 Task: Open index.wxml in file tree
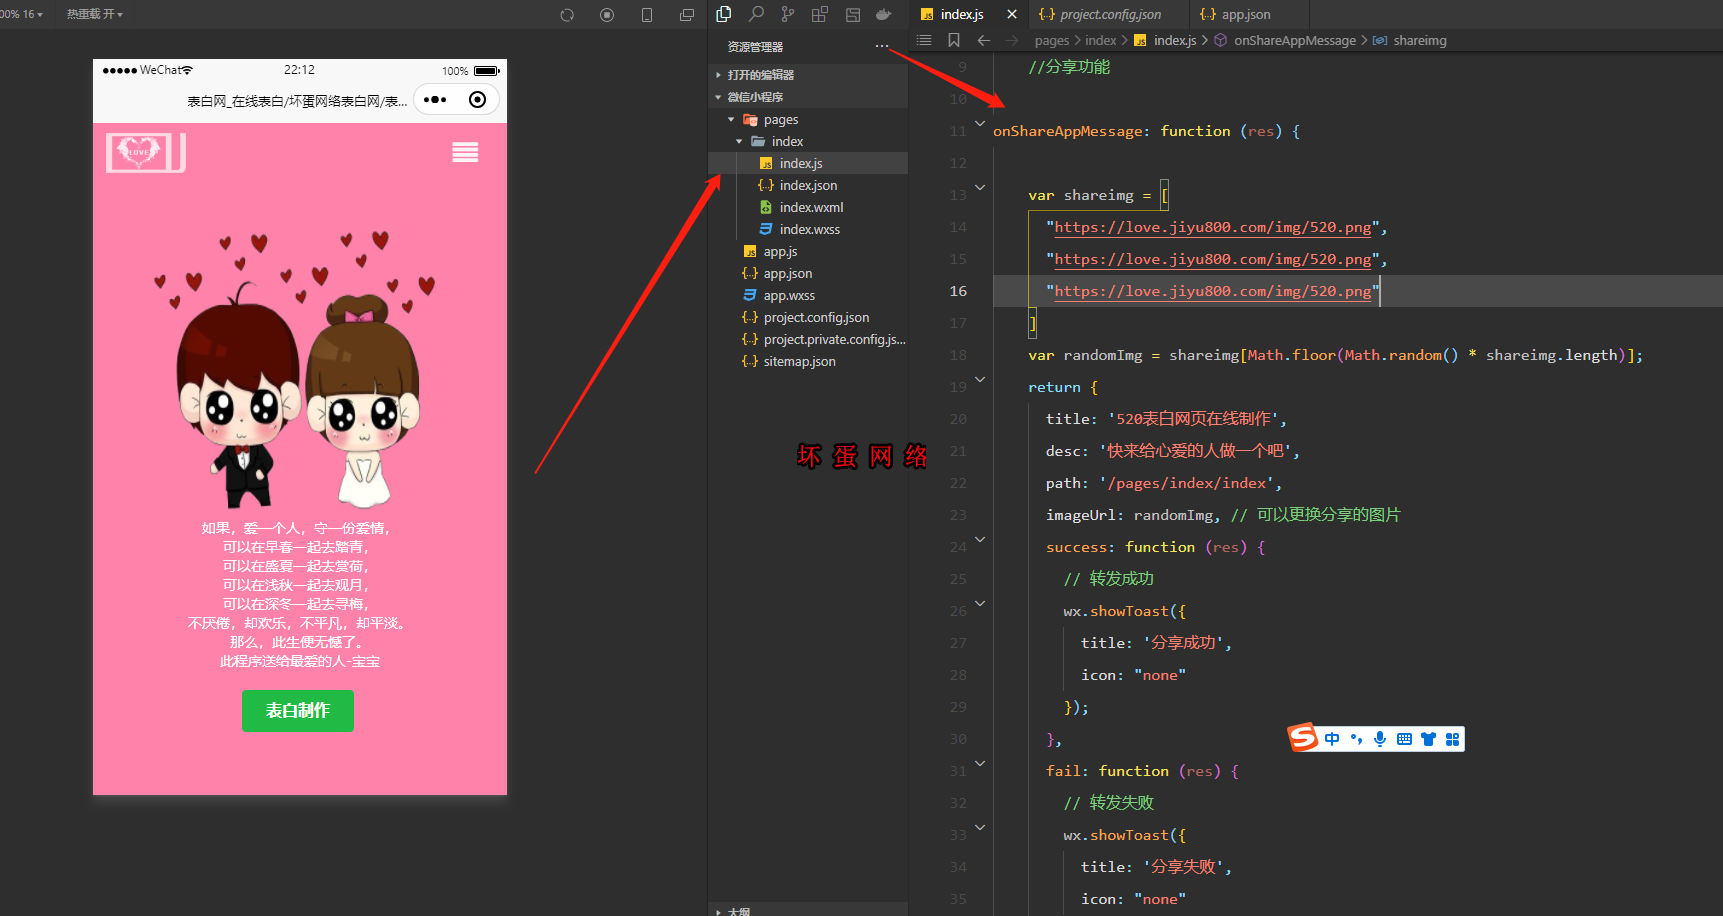pyautogui.click(x=808, y=207)
